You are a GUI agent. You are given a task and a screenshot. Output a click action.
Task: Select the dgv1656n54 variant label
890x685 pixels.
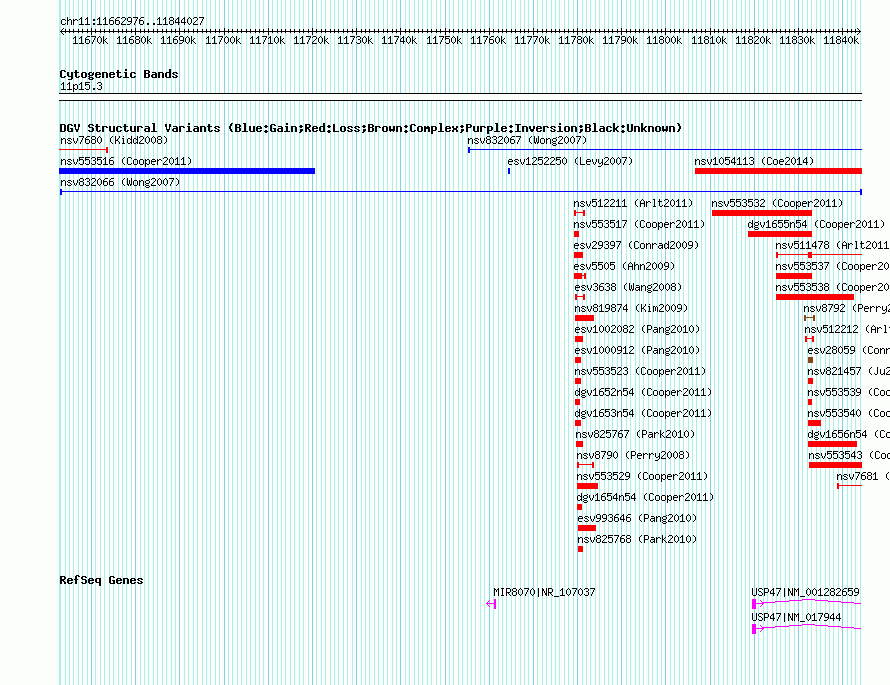(x=848, y=434)
